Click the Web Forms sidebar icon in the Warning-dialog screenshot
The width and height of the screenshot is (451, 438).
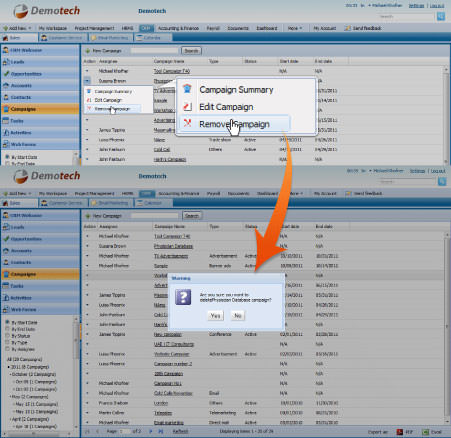[6, 309]
